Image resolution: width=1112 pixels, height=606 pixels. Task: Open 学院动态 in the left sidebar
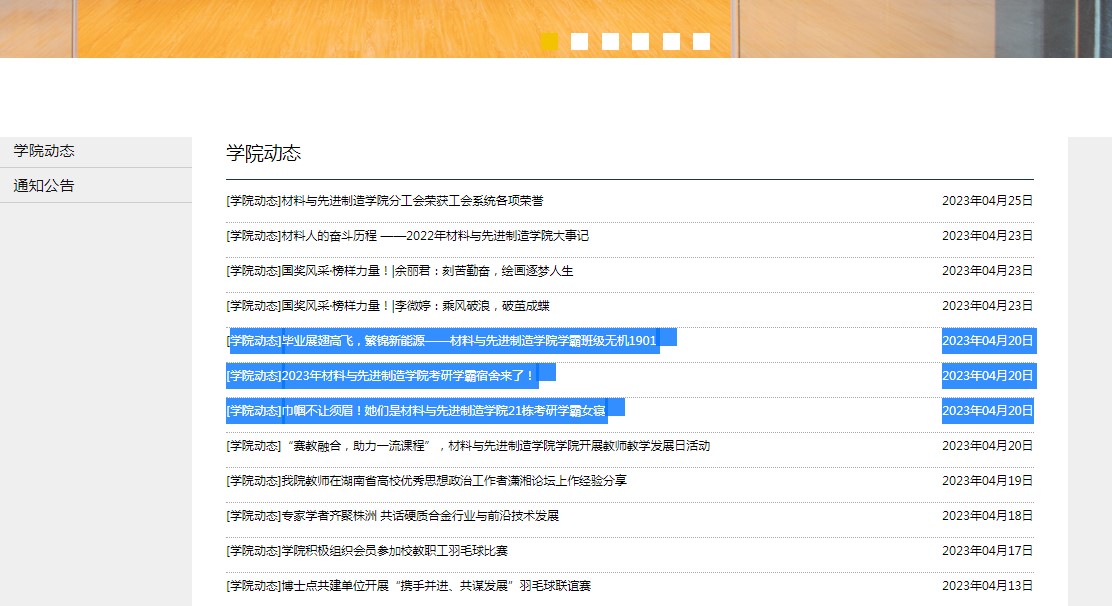coord(44,151)
